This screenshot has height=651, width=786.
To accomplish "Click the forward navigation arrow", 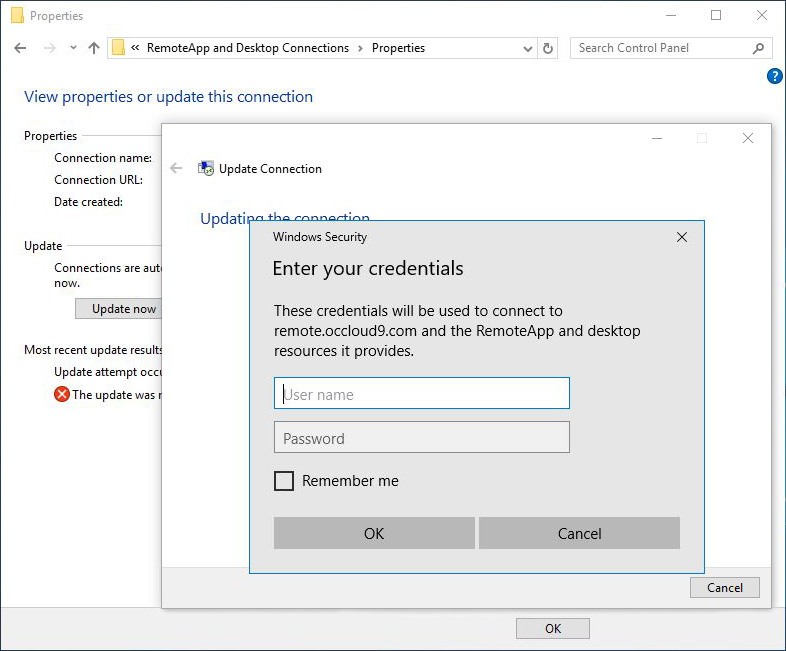I will click(x=50, y=48).
